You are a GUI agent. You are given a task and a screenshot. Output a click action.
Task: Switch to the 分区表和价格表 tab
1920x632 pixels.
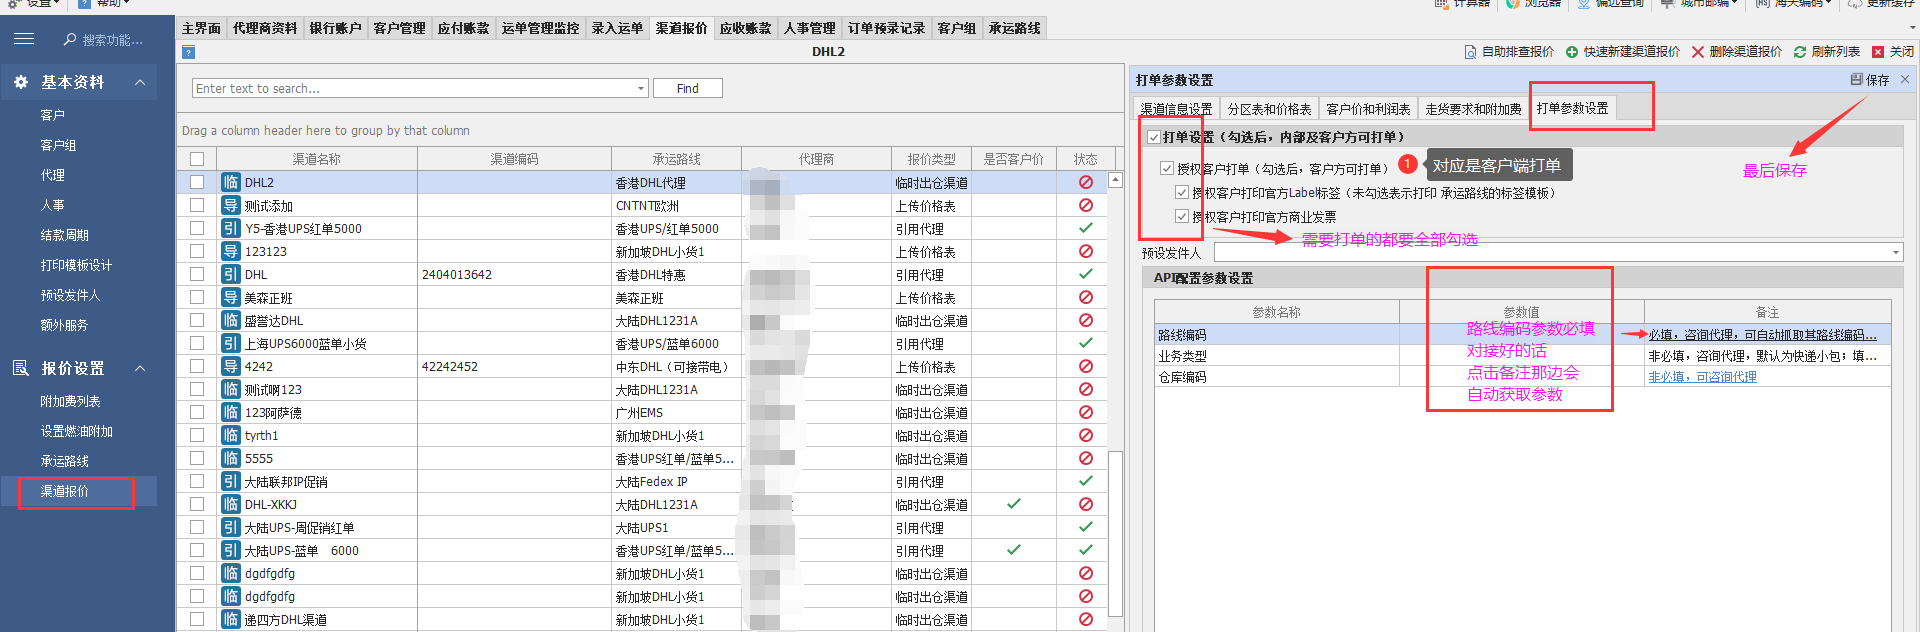pos(1269,109)
